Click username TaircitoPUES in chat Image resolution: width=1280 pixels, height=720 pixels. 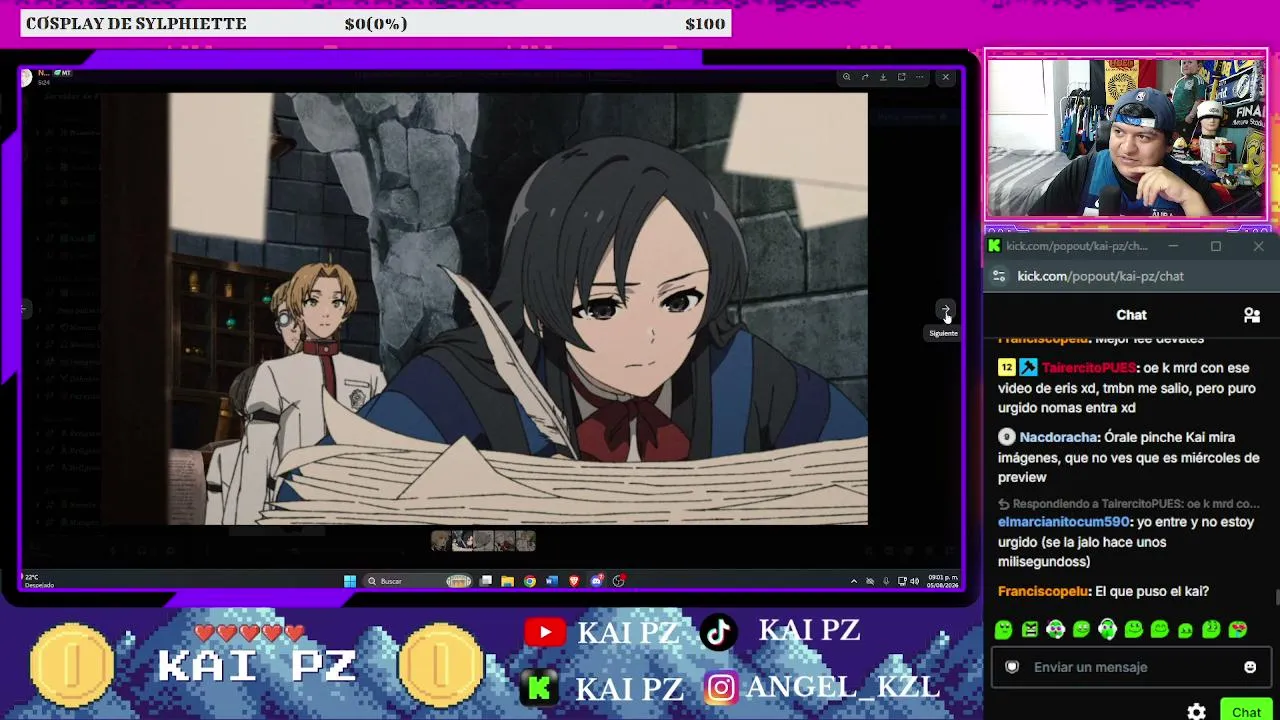[1089, 368]
